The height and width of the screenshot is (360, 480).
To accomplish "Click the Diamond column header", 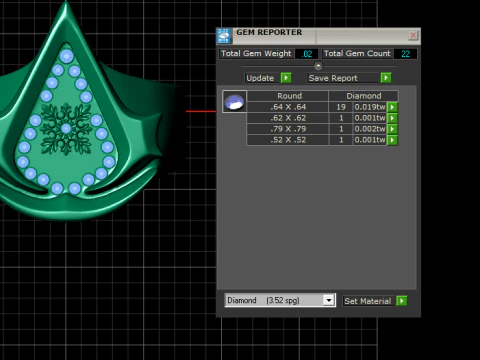I will [364, 96].
